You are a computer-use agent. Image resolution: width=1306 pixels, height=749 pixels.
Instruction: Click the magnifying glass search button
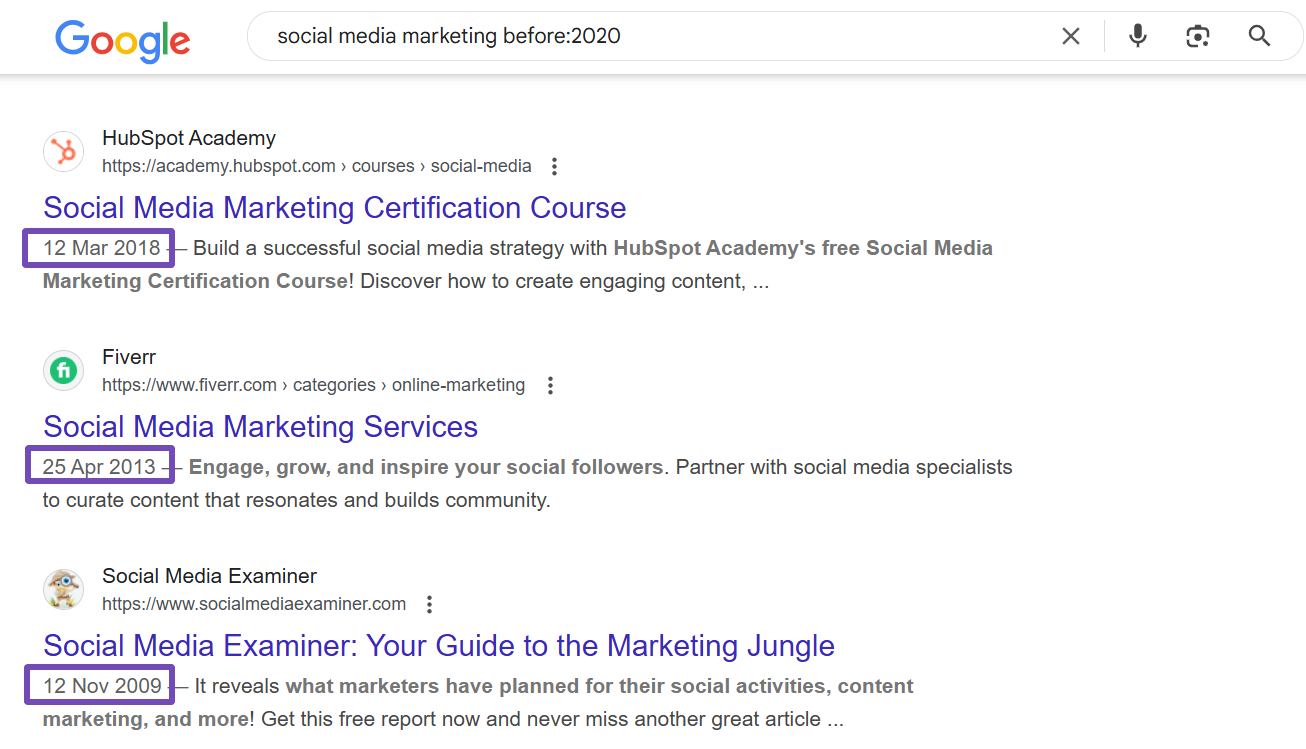click(x=1259, y=37)
